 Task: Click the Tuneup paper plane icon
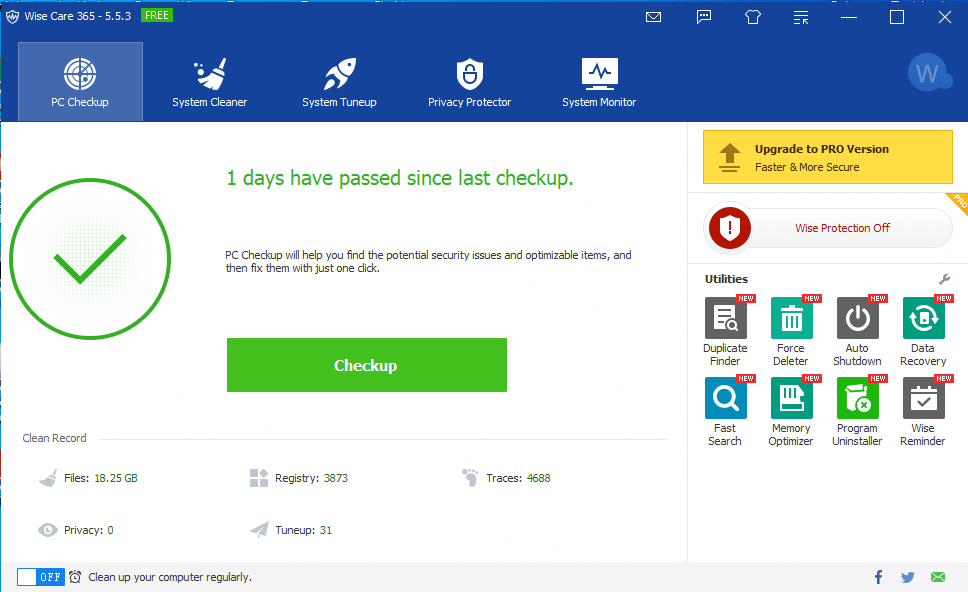[x=259, y=530]
